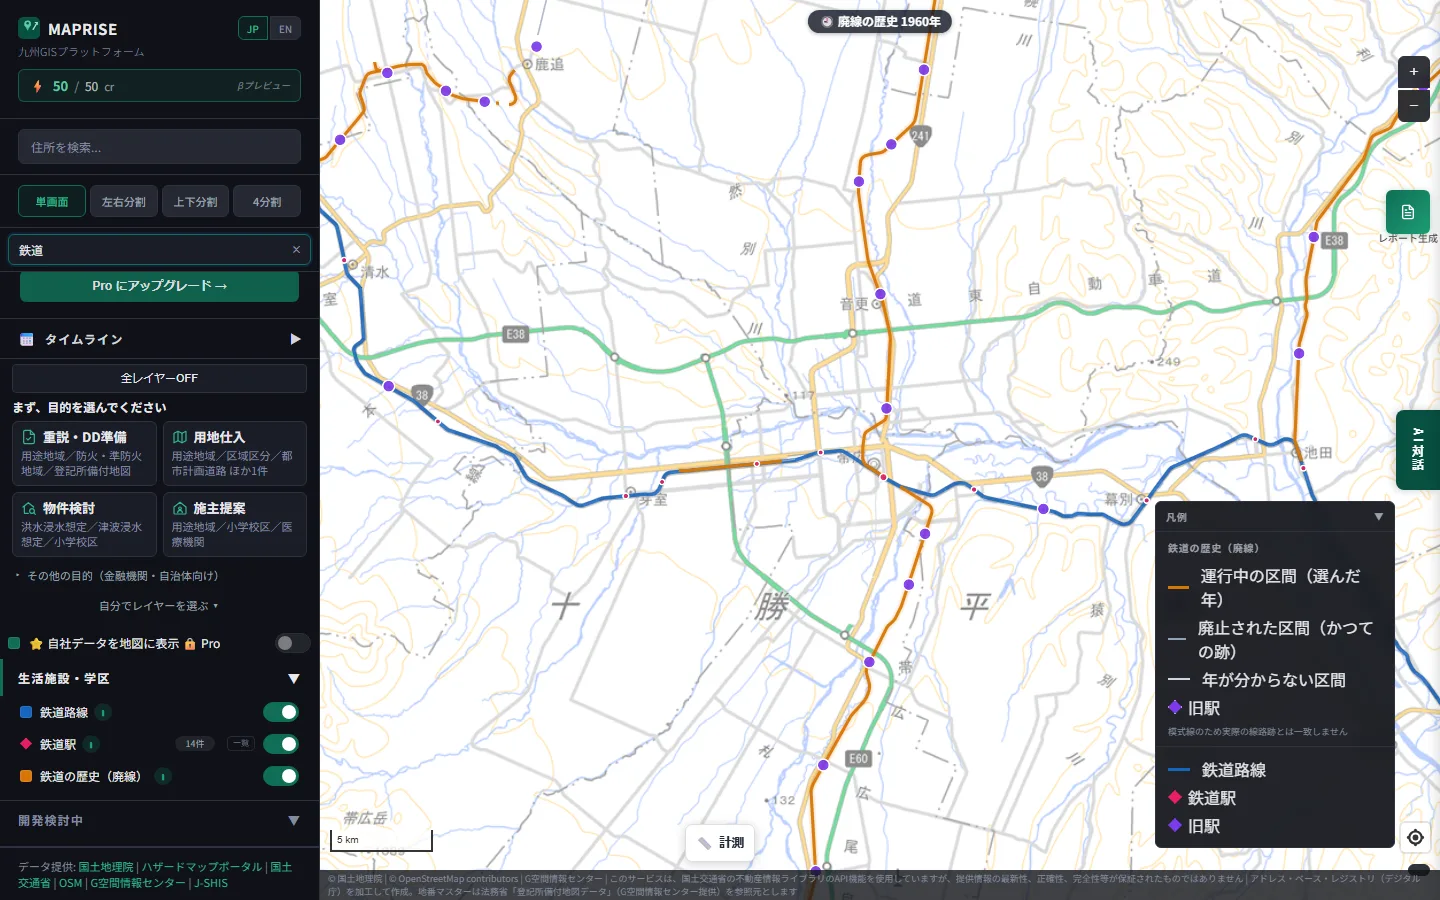Click the credits lightning bolt icon
The image size is (1440, 900).
point(37,86)
